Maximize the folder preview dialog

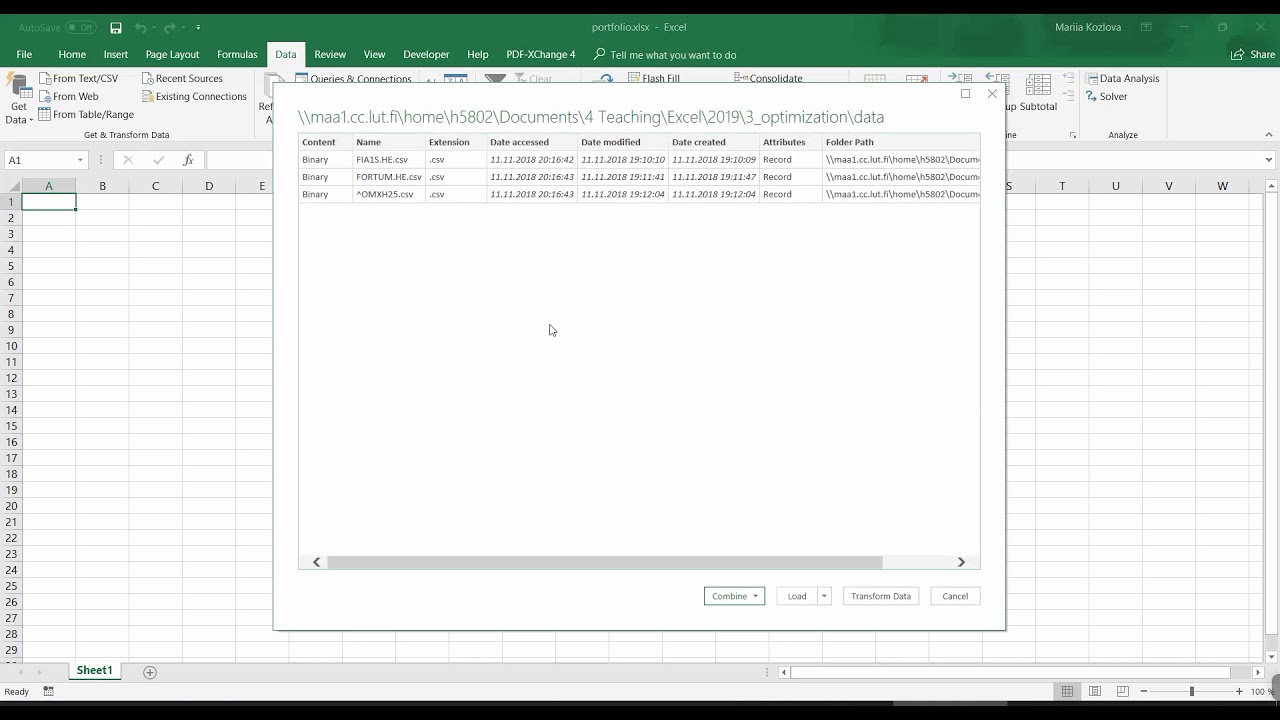tap(965, 94)
